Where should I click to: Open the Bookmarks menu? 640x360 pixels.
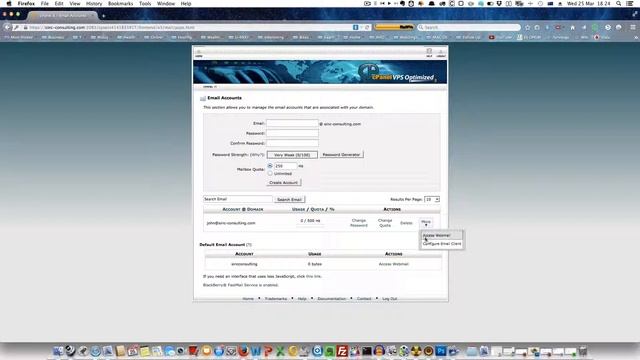(120, 4)
